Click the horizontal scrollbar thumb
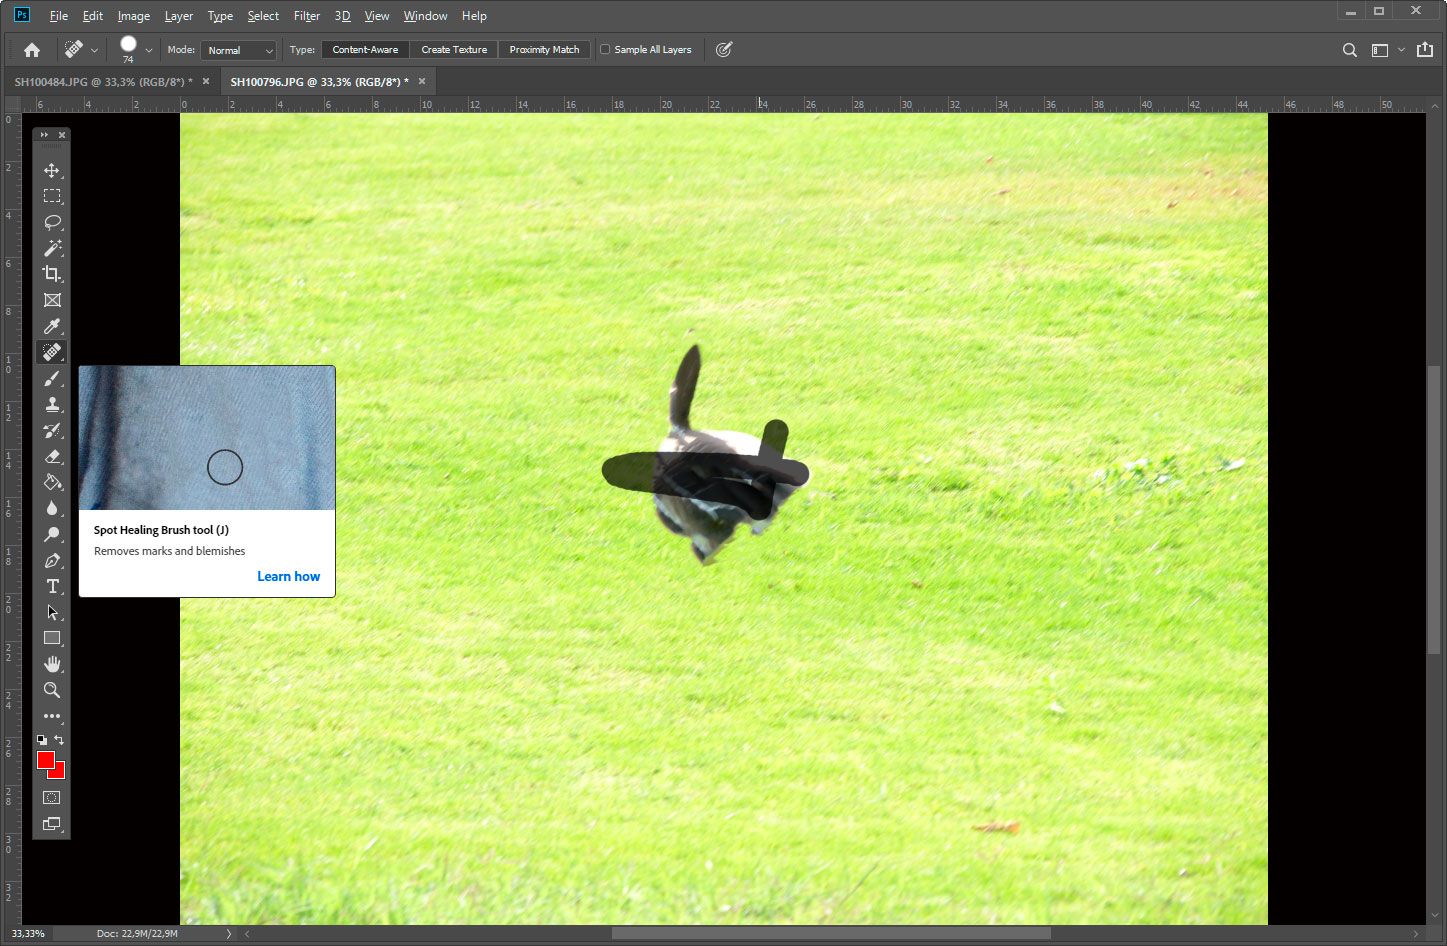Viewport: 1447px width, 946px height. click(831, 933)
